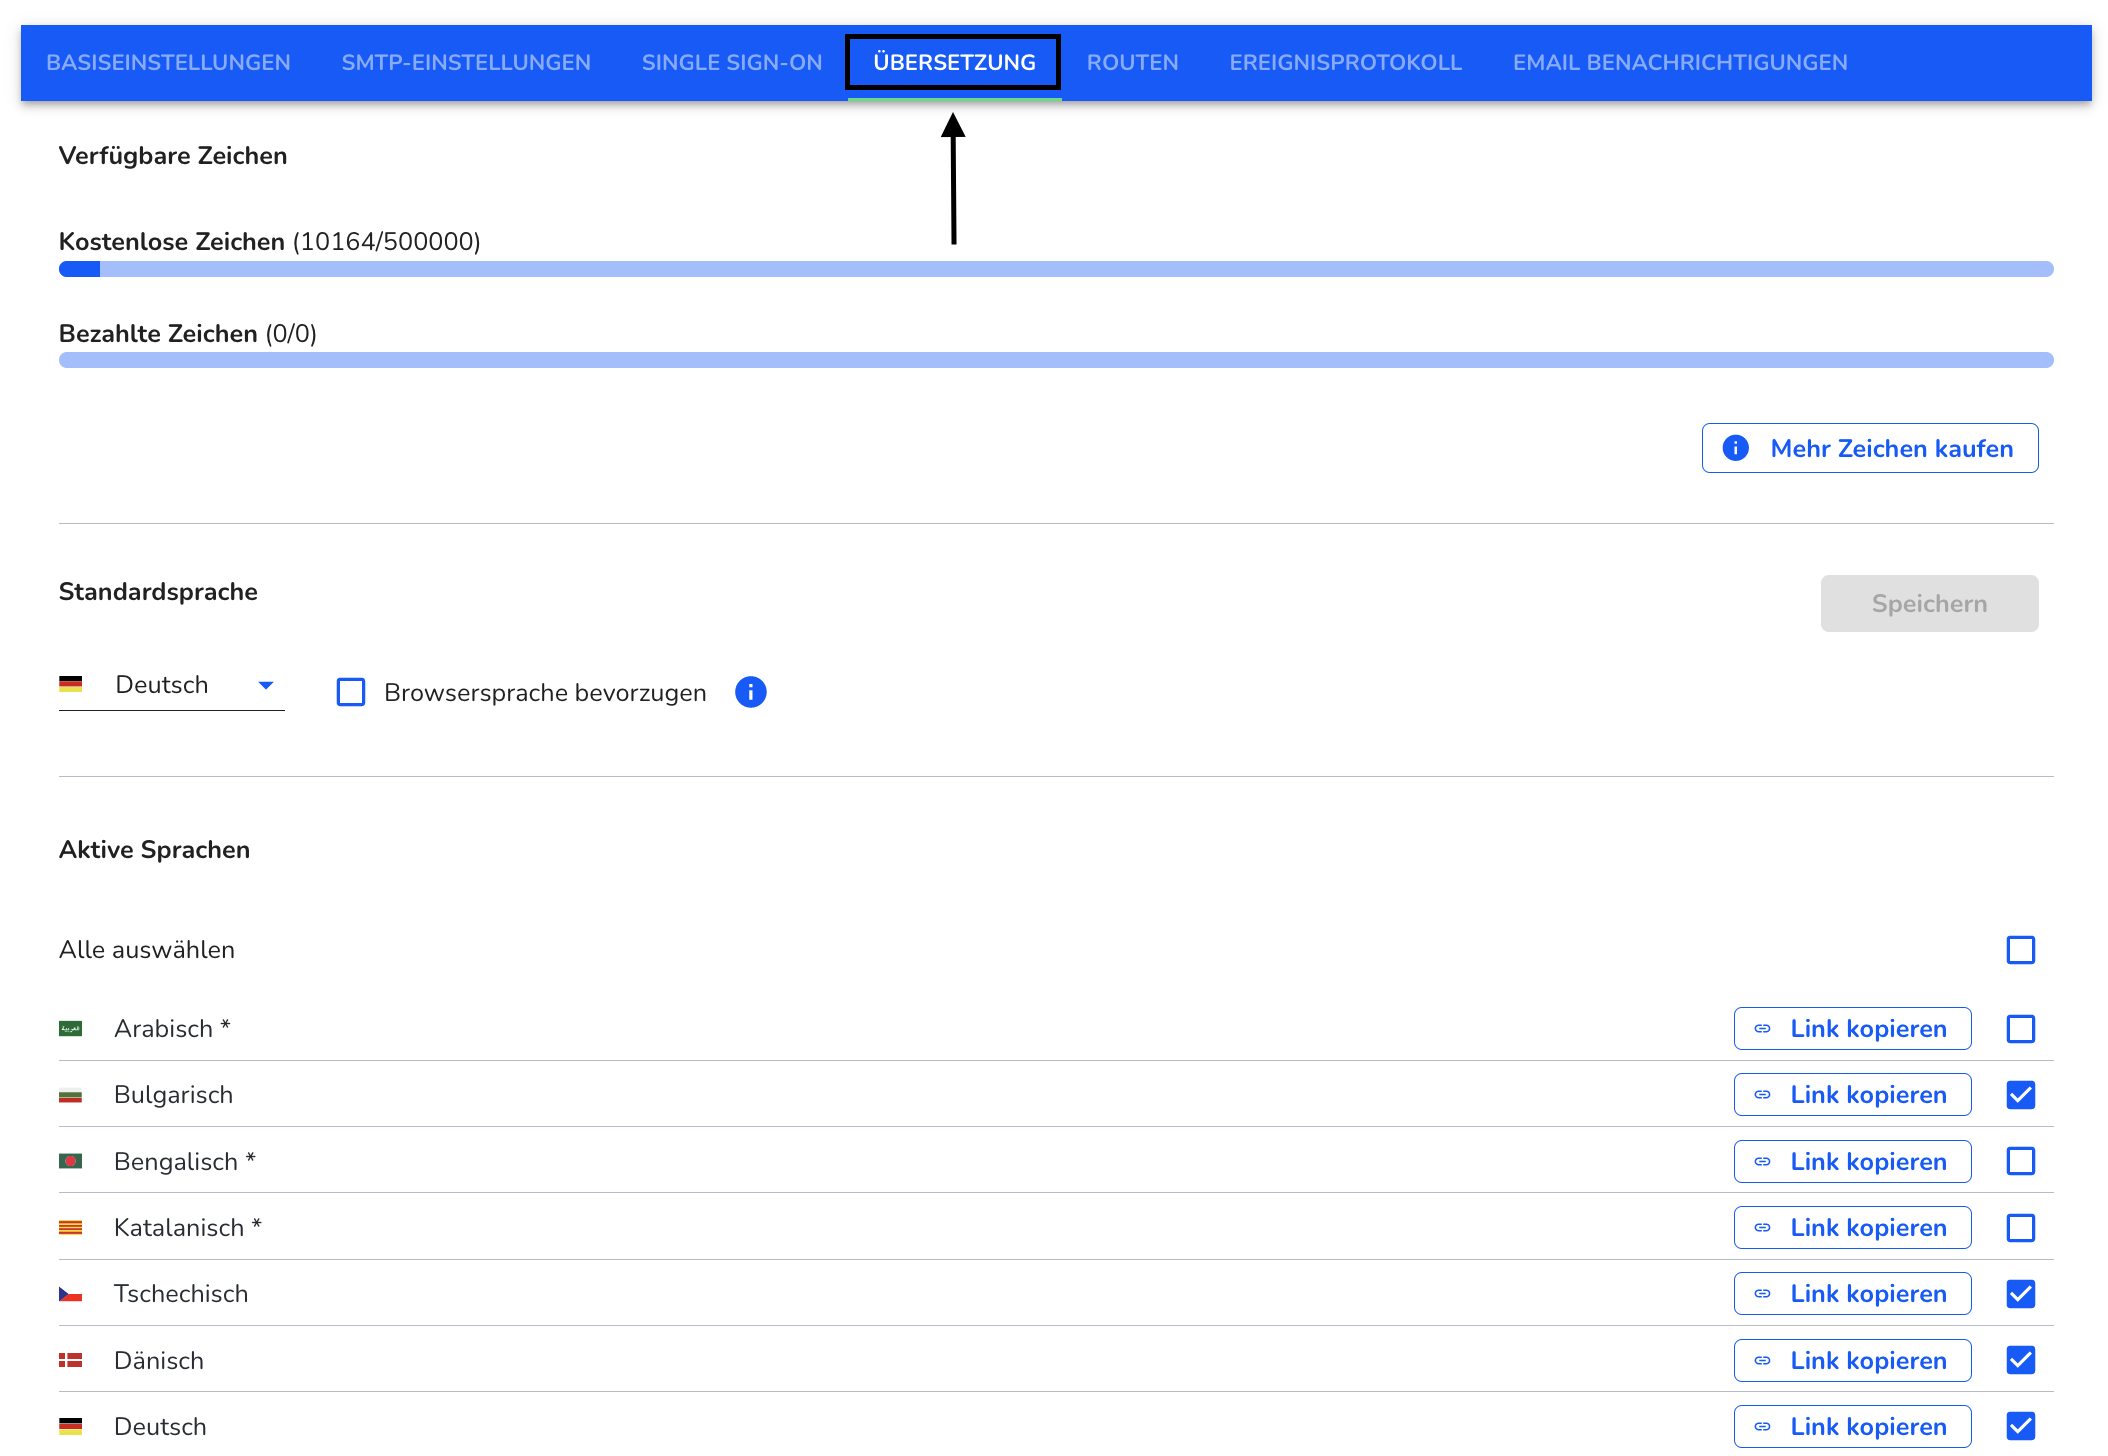The image size is (2108, 1456).
Task: Go to the Routen tab
Action: (x=1133, y=62)
